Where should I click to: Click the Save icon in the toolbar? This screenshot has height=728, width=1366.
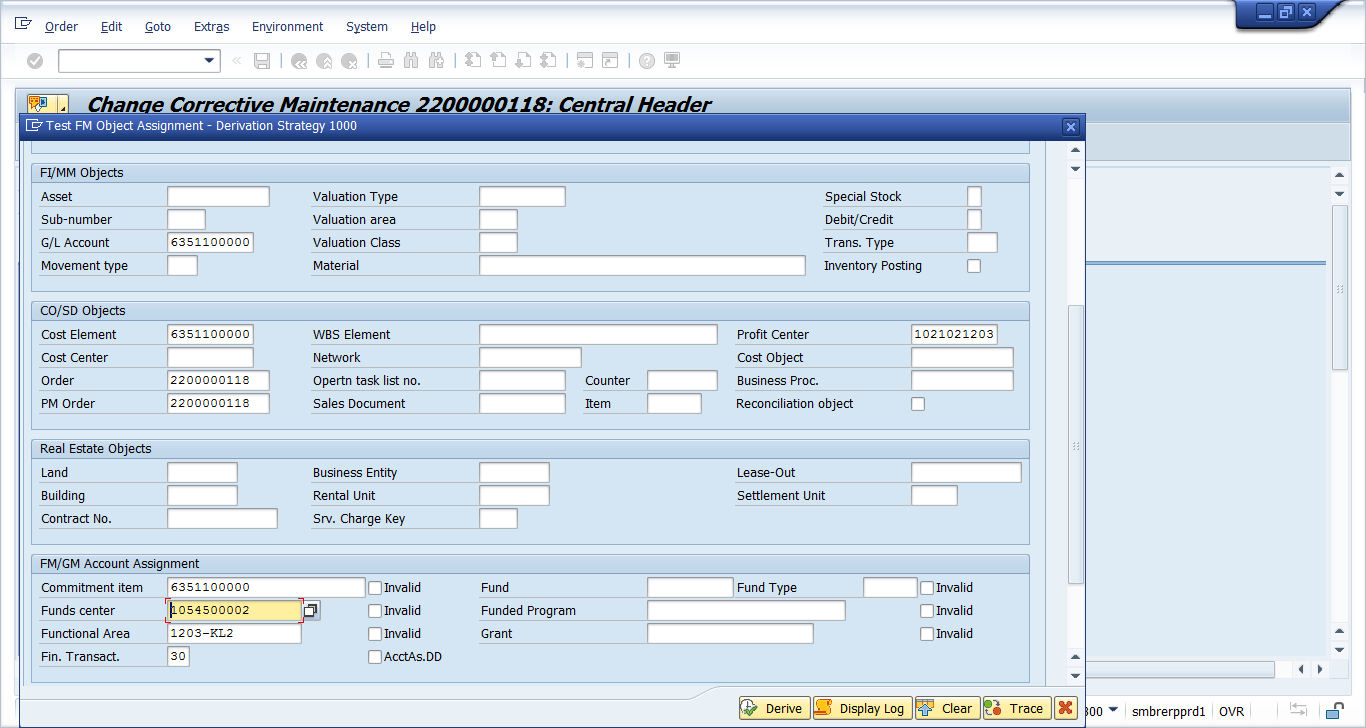pos(262,61)
